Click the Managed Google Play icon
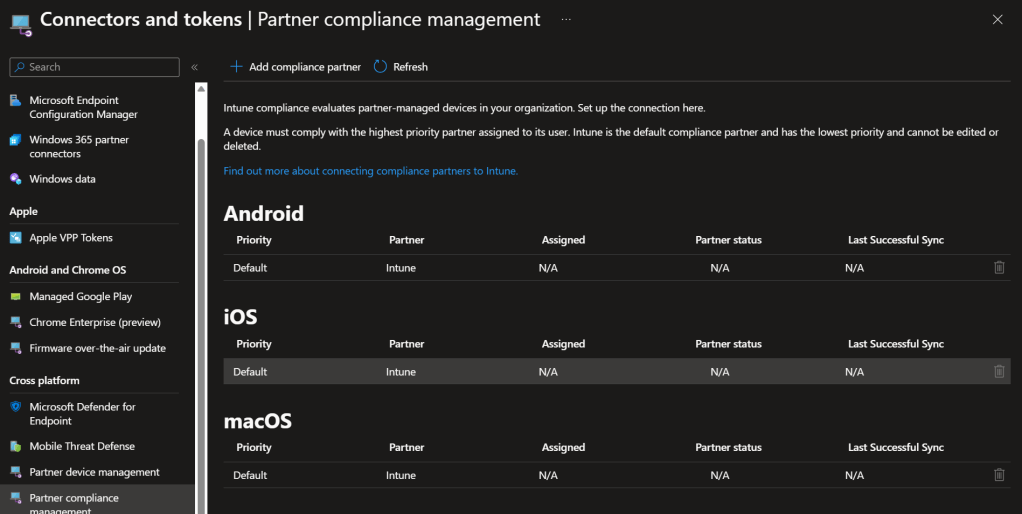This screenshot has height=514, width=1022. pyautogui.click(x=16, y=297)
